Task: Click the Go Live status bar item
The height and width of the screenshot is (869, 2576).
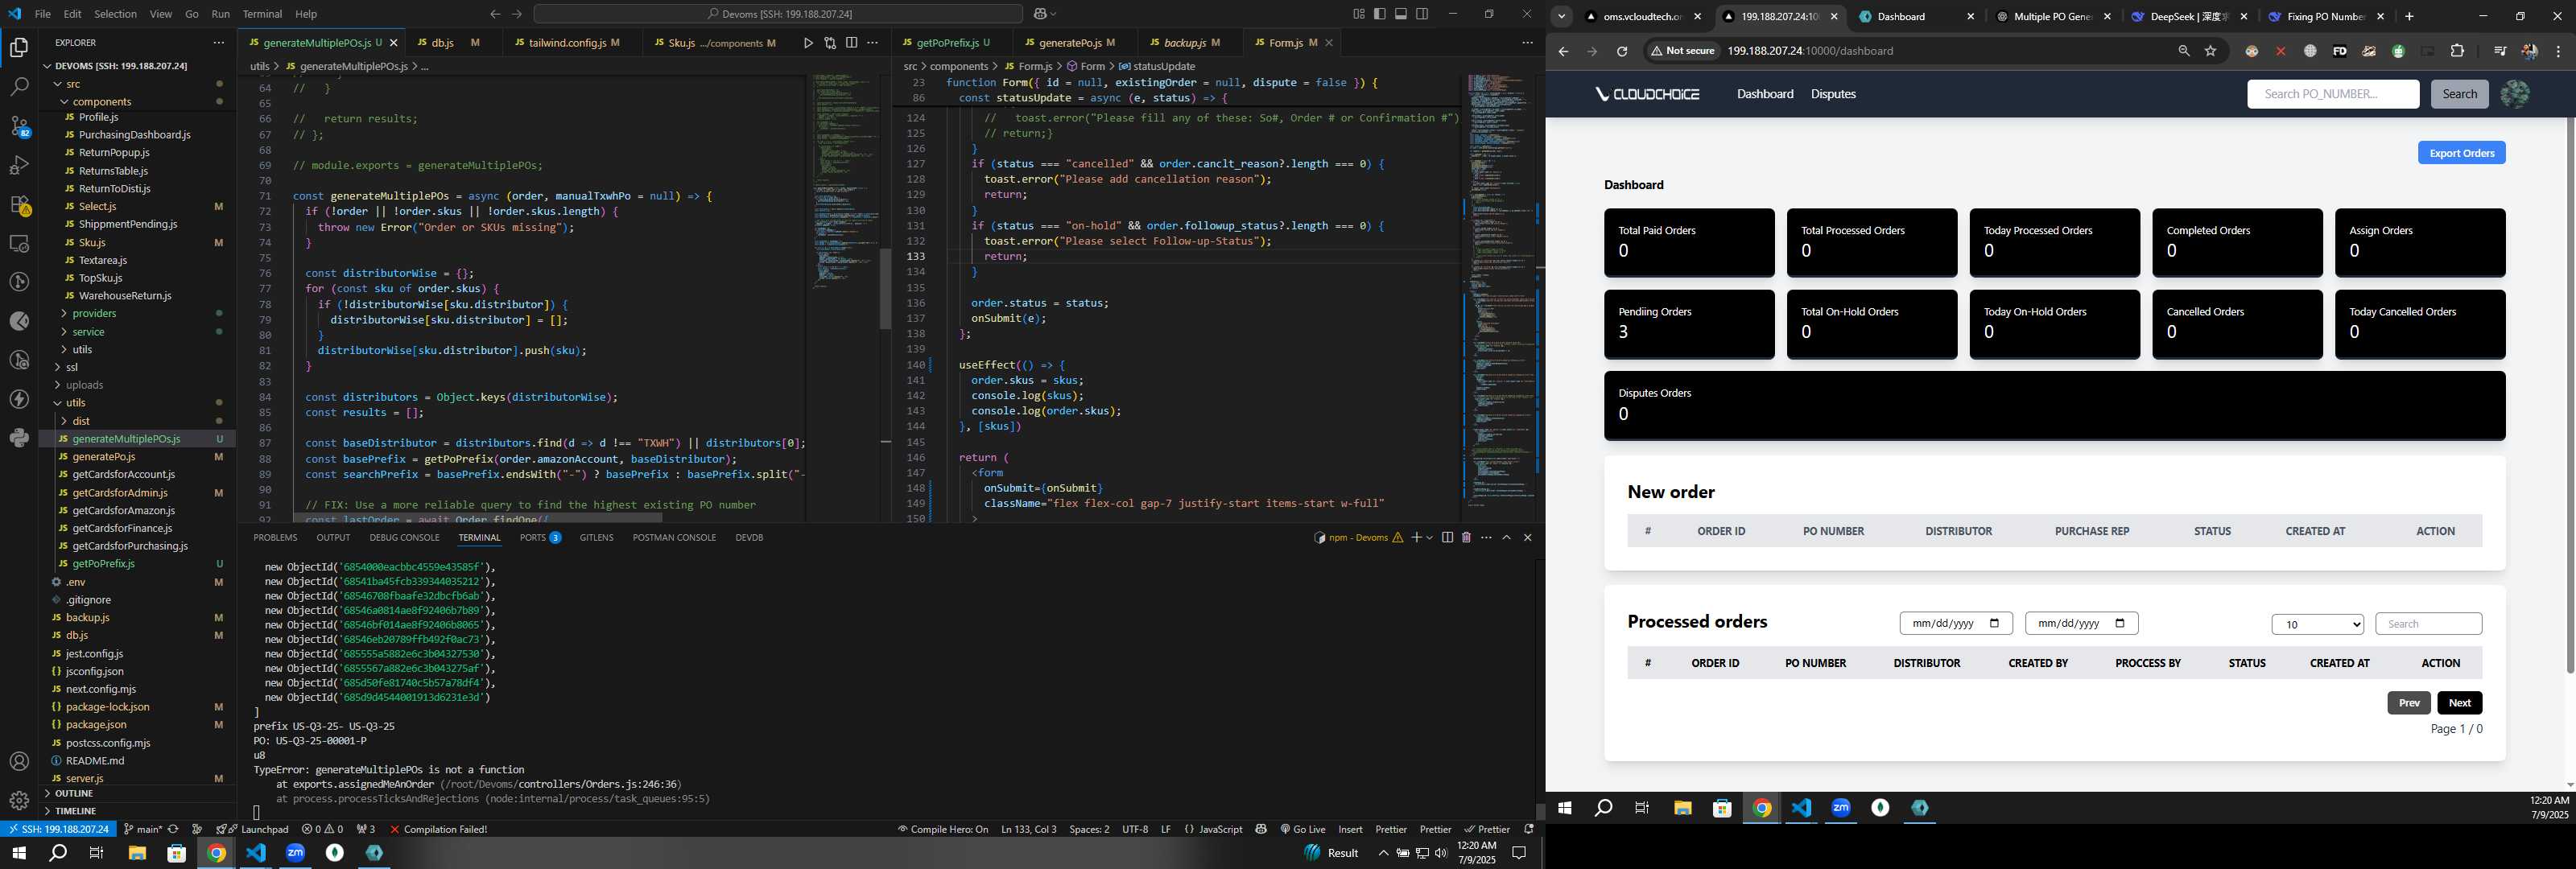Action: tap(1303, 829)
